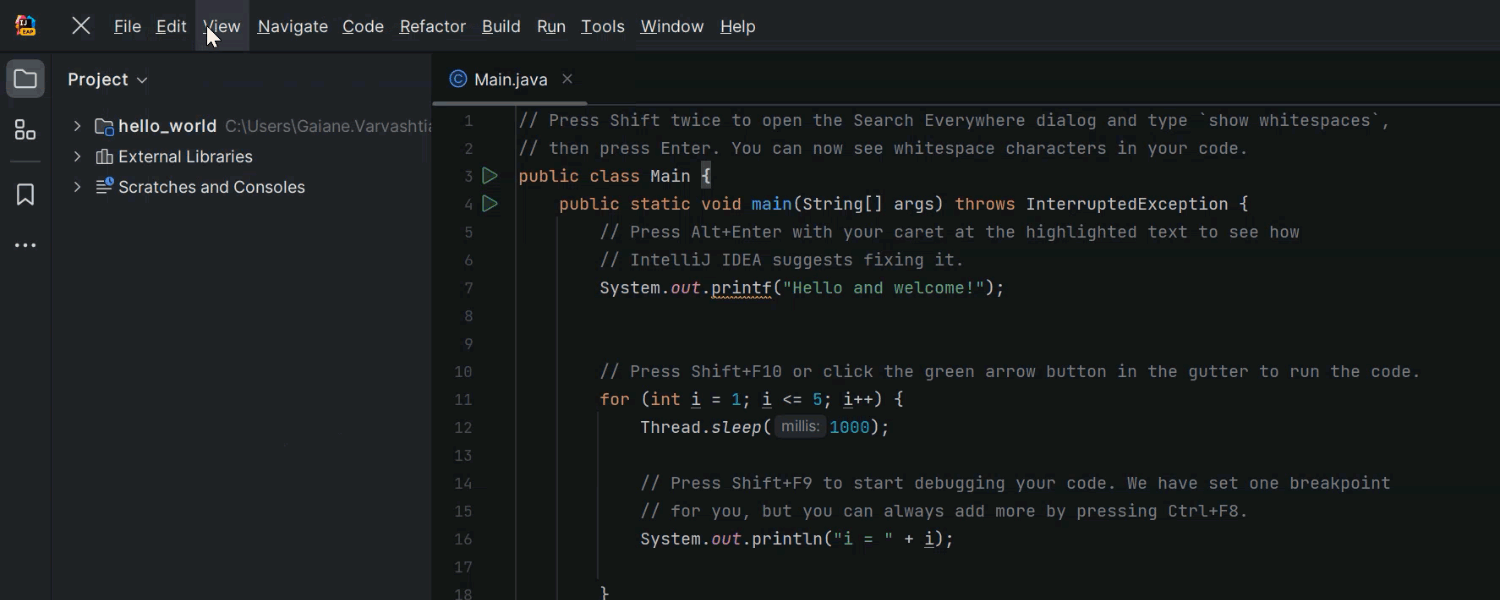Open the Refactor menu

pos(432,26)
